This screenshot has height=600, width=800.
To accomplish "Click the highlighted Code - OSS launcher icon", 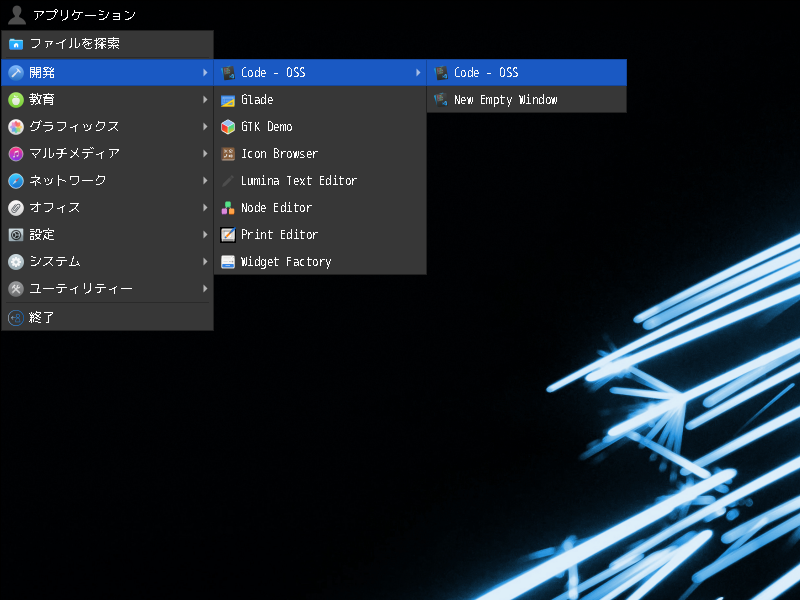I will click(441, 72).
